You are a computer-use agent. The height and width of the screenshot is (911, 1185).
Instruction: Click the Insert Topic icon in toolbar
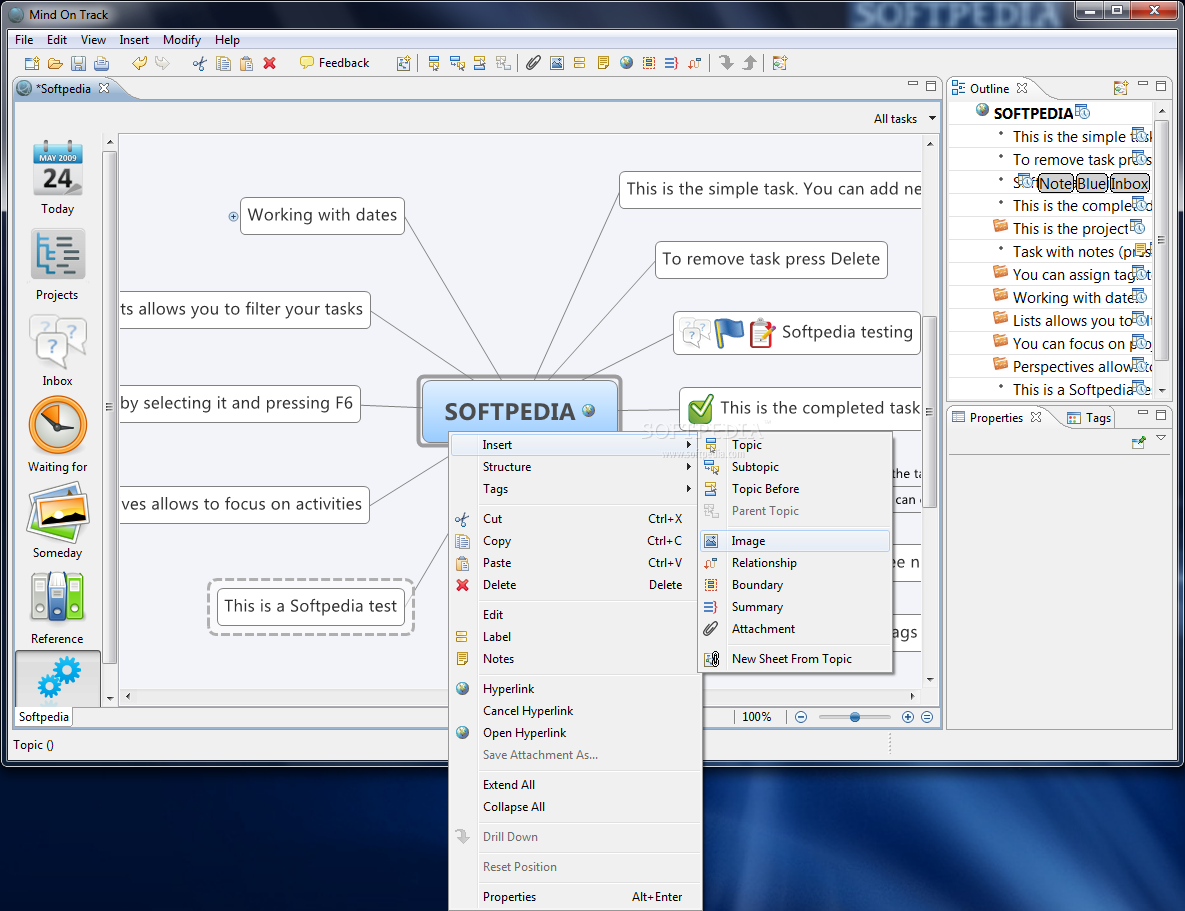point(434,64)
